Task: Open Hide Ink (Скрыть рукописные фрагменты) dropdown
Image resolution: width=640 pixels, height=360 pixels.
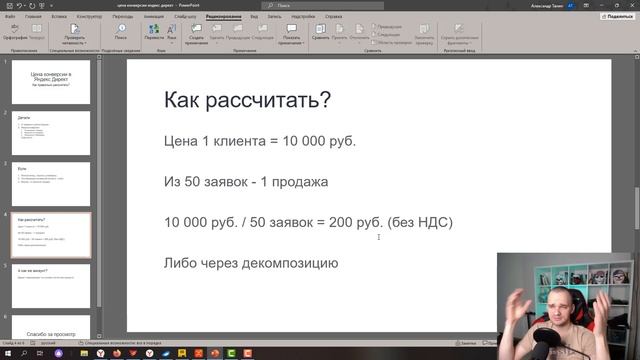Action: coord(459,34)
